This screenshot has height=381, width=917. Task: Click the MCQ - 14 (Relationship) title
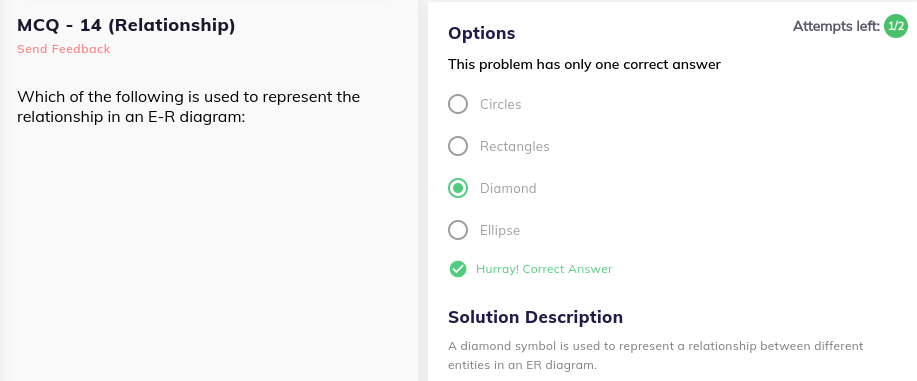126,26
